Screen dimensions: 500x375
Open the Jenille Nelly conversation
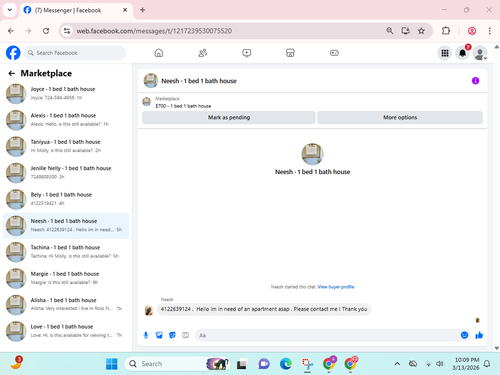click(x=66, y=172)
